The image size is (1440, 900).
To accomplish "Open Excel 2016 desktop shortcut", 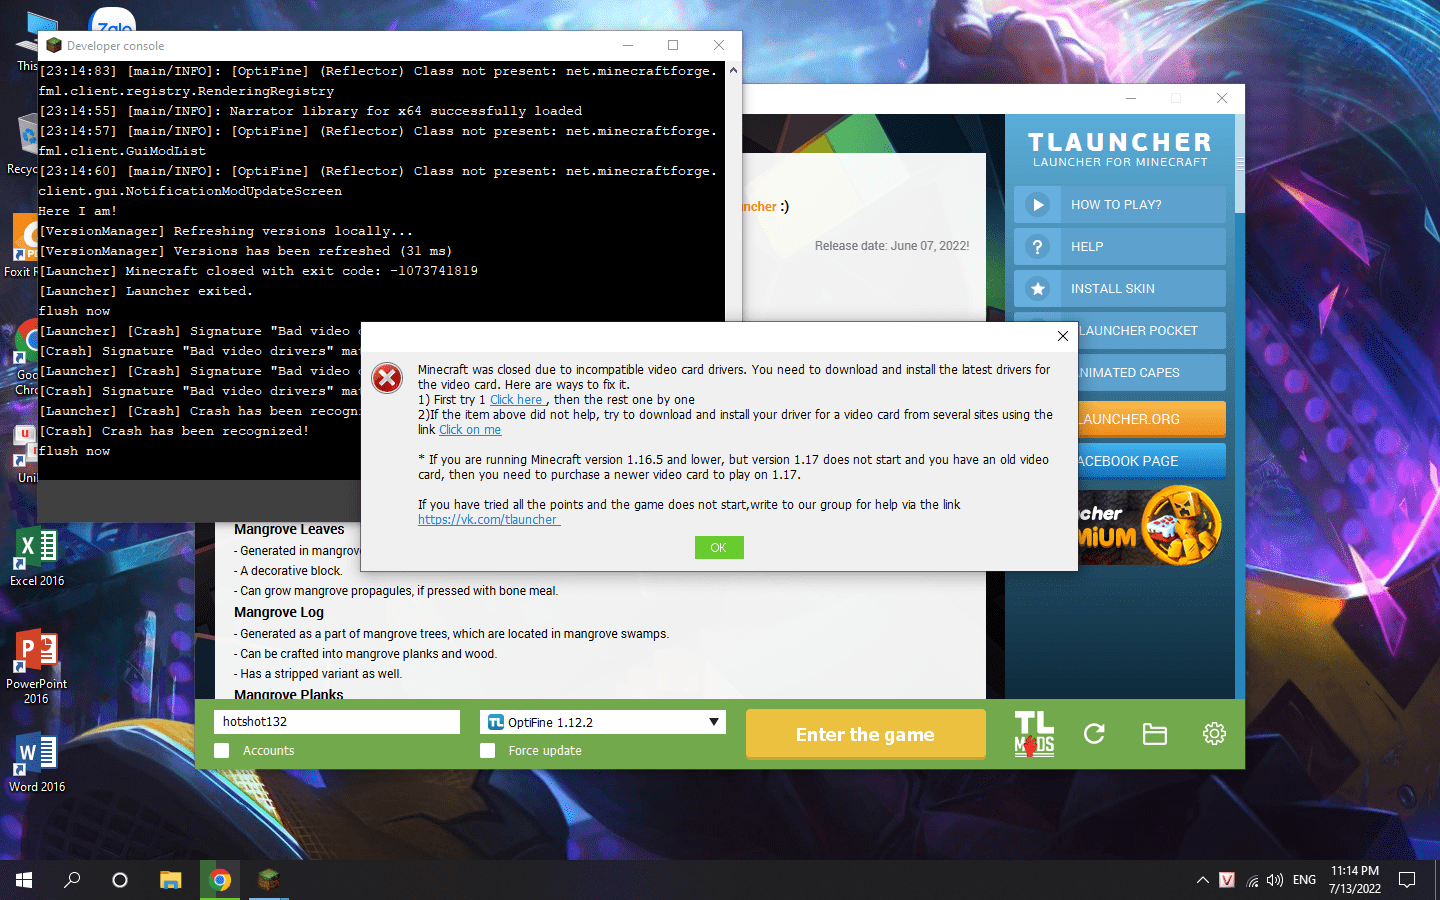I will click(37, 556).
